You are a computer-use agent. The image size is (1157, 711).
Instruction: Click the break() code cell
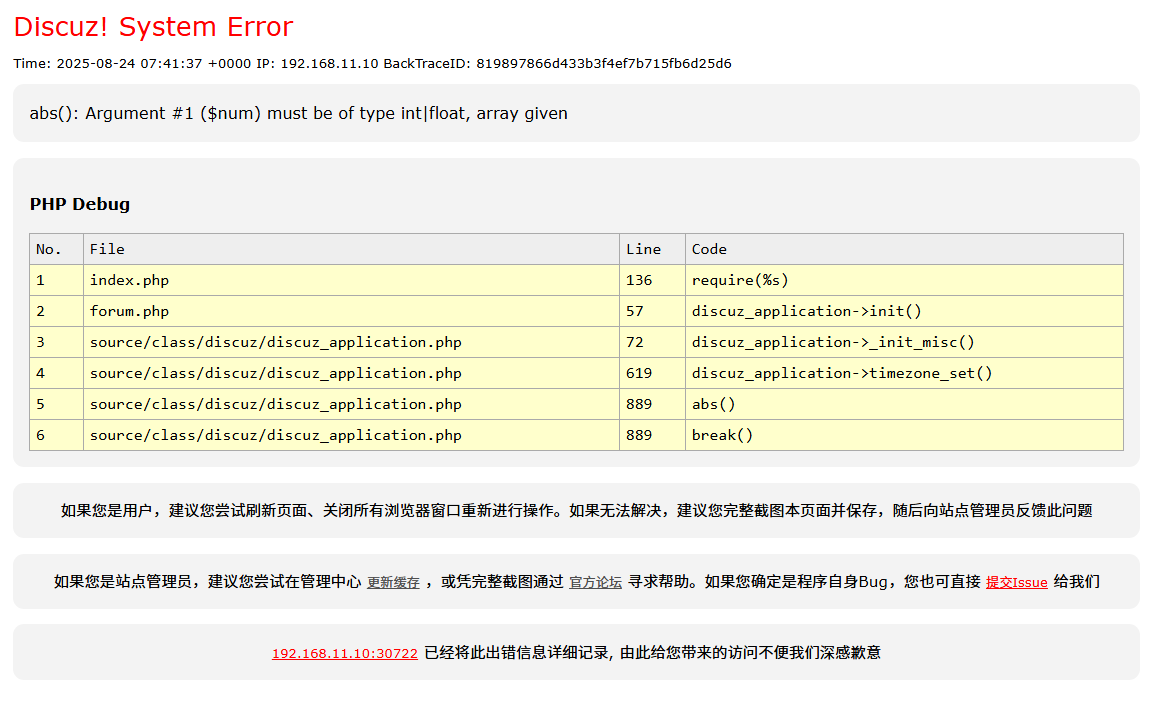coord(905,435)
